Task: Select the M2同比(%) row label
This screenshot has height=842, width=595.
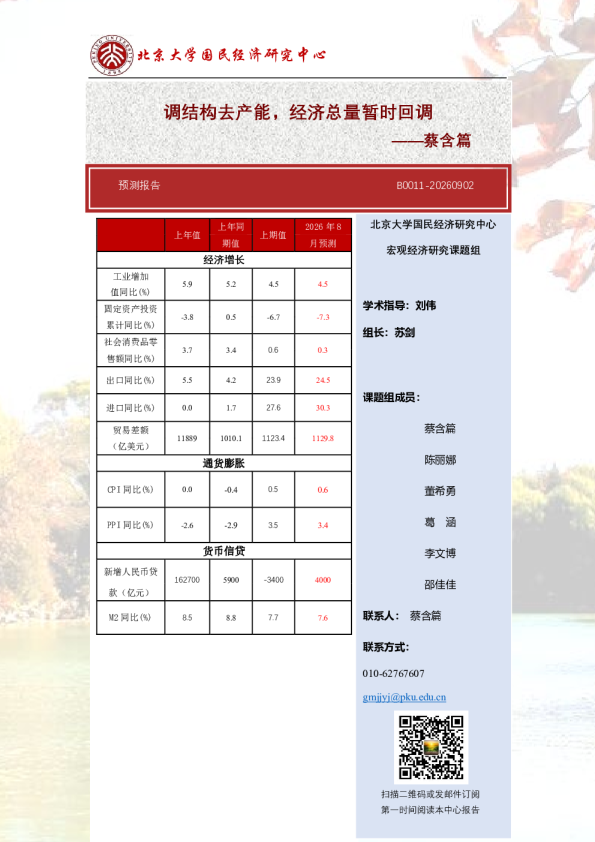Action: [x=130, y=618]
